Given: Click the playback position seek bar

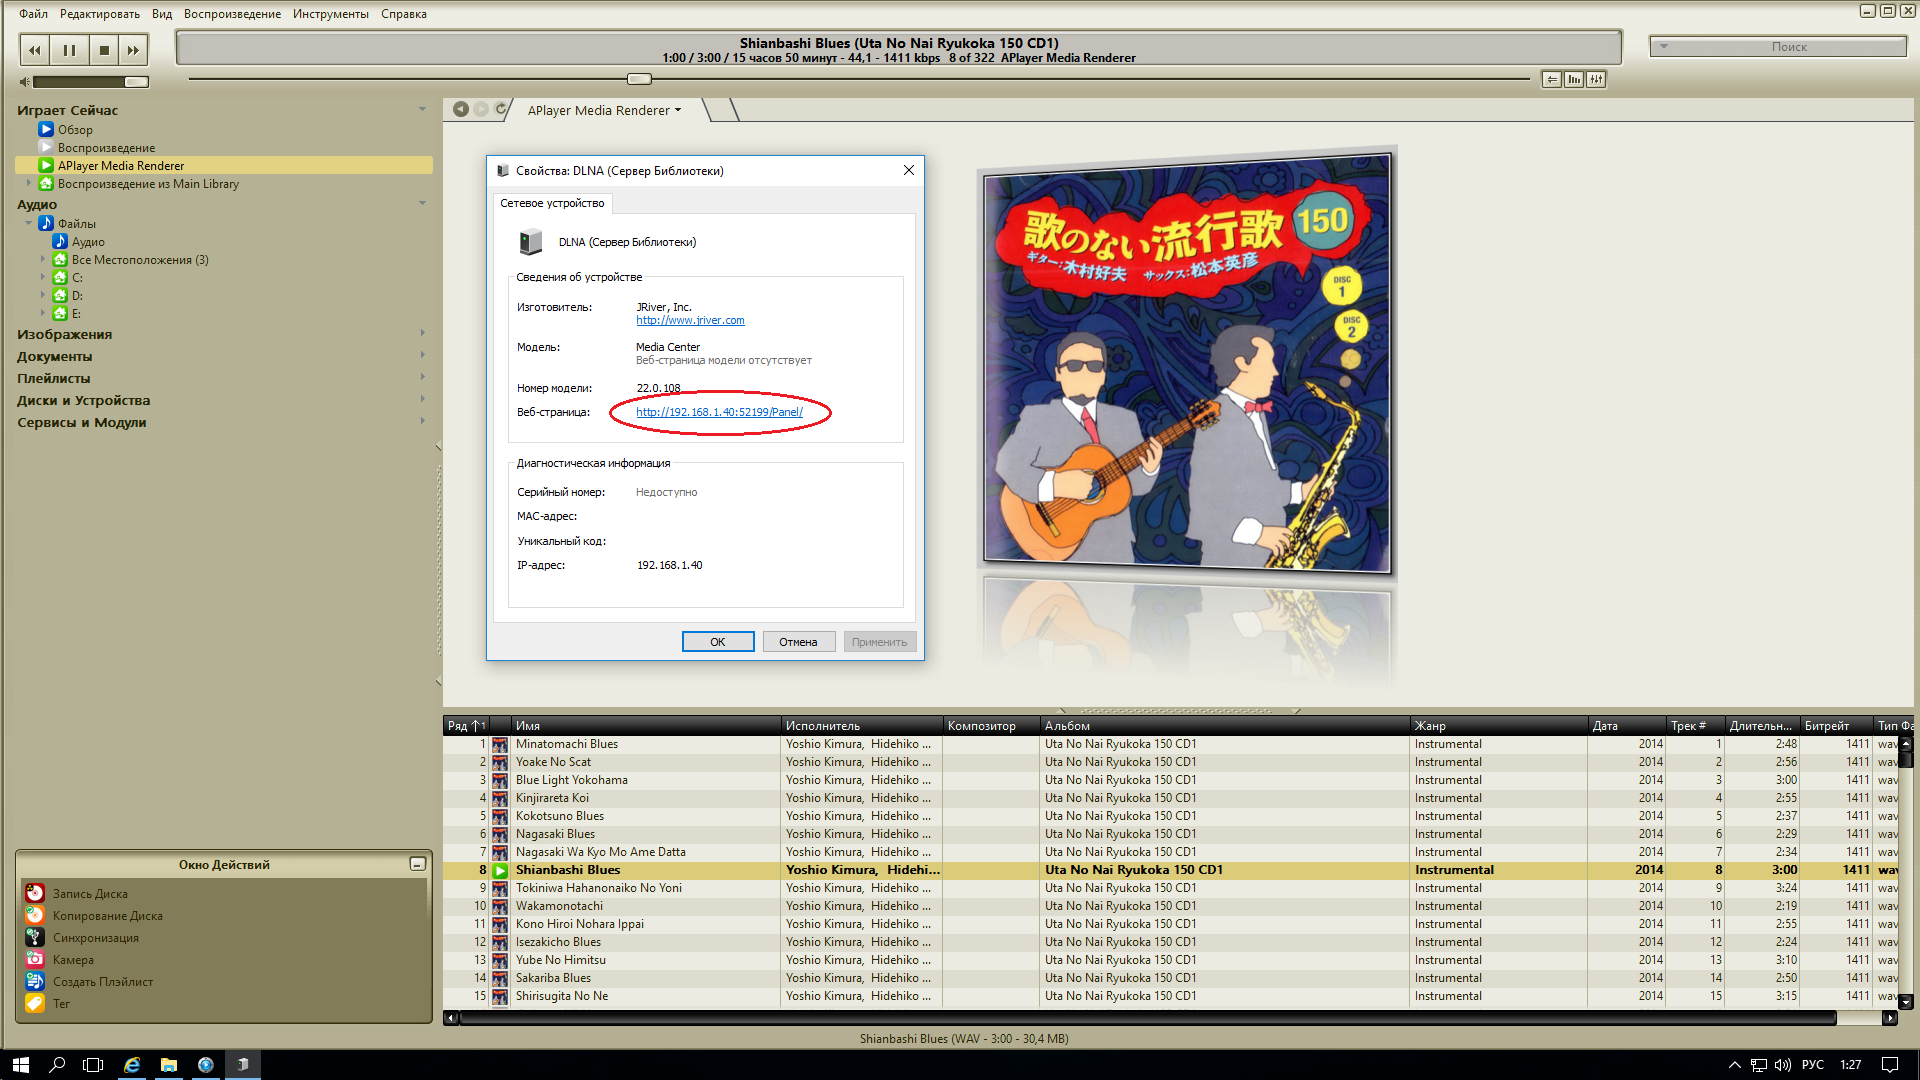Looking at the screenshot, I should [x=858, y=79].
